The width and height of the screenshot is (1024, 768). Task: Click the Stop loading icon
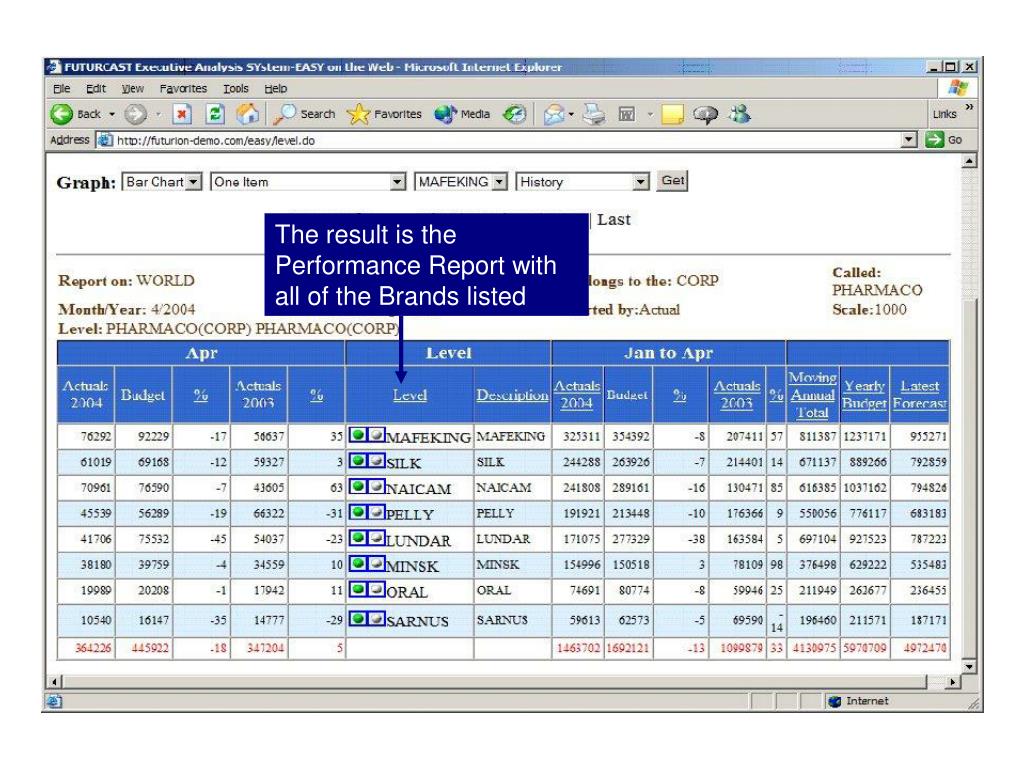click(182, 114)
